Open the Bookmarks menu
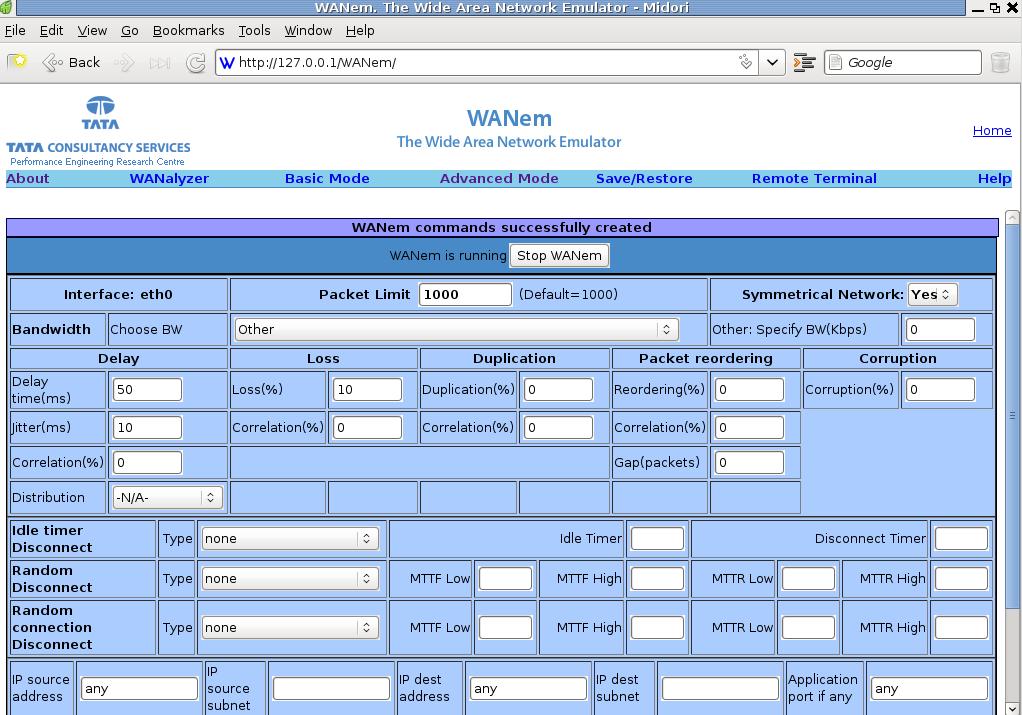 (x=188, y=31)
